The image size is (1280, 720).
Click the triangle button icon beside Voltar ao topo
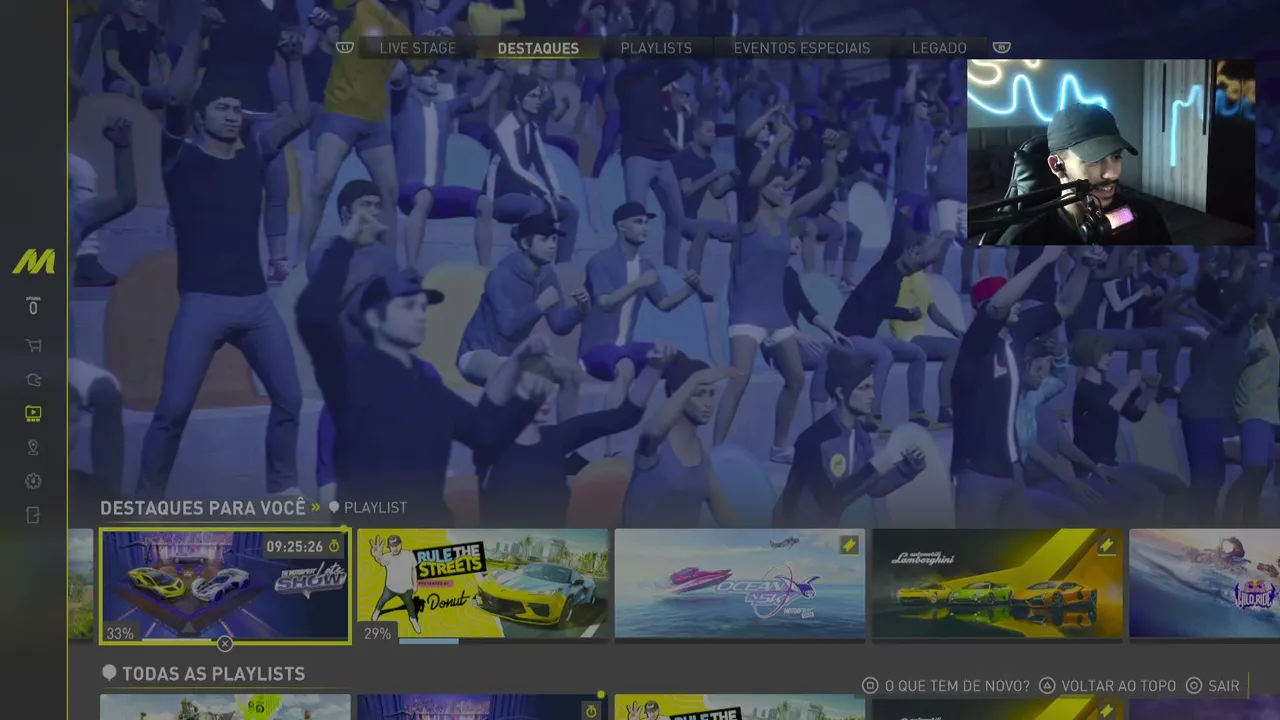[1047, 686]
